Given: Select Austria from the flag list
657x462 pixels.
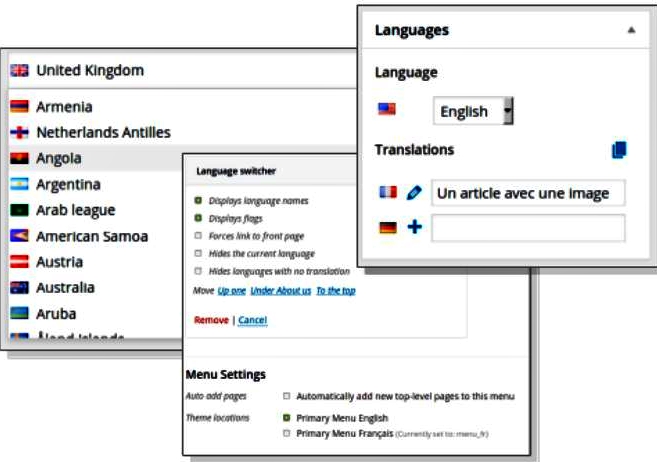Looking at the screenshot, I should point(96,262).
